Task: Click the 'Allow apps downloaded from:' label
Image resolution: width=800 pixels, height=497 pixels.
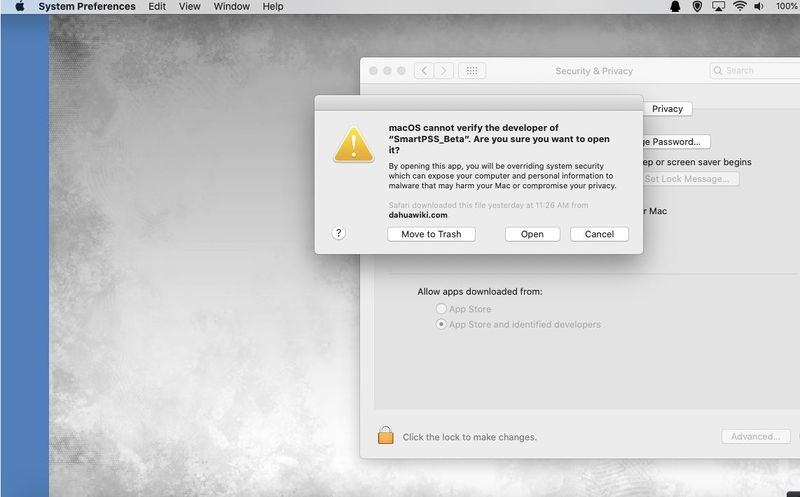Action: (480, 291)
